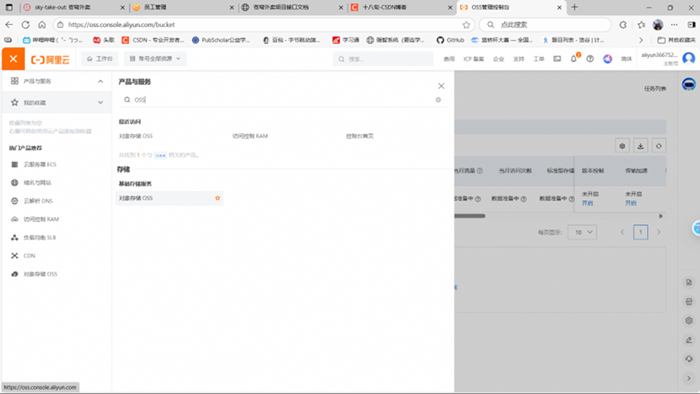Expand the account resources dropdown in top bar
Screen dimensions: 700x394
click(155, 59)
